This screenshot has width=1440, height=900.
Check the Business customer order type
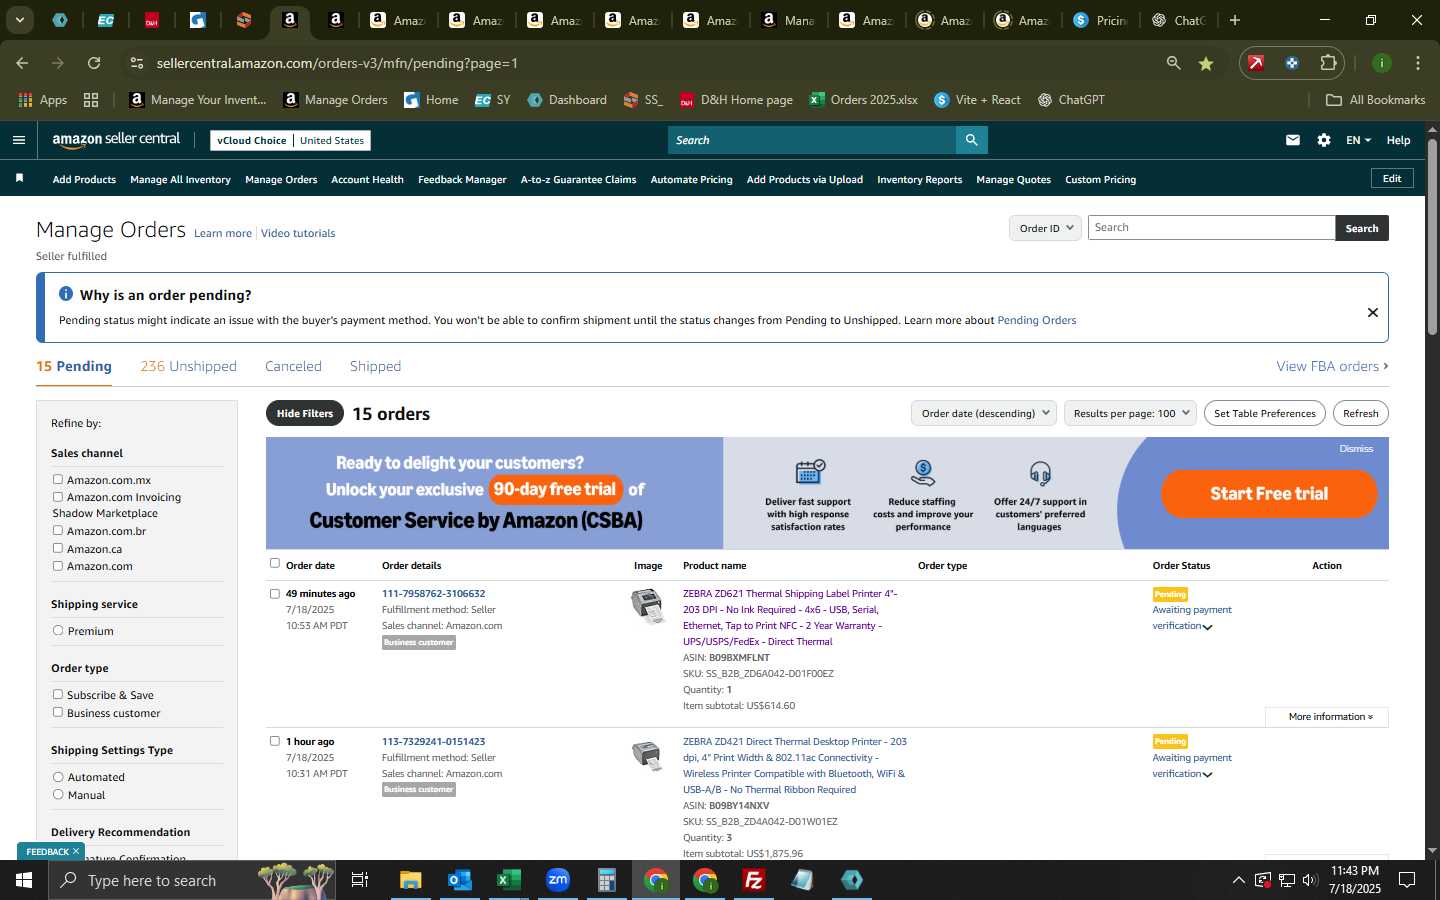[x=58, y=712]
